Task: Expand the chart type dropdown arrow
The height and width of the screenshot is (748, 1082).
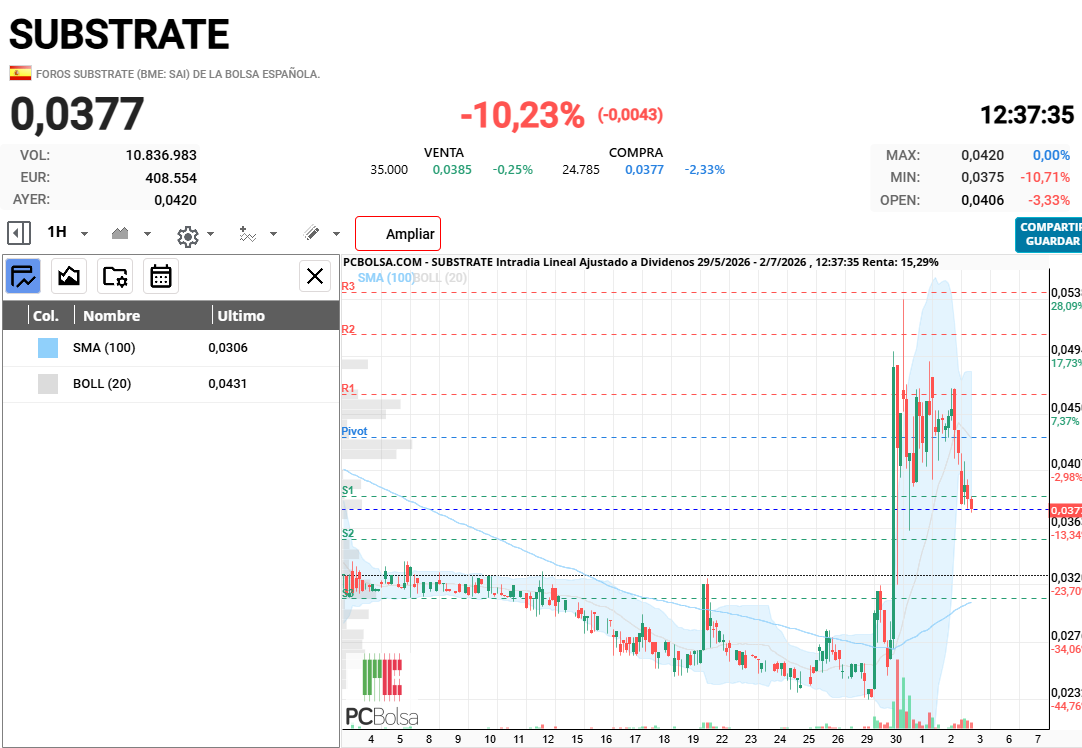Action: 147,234
